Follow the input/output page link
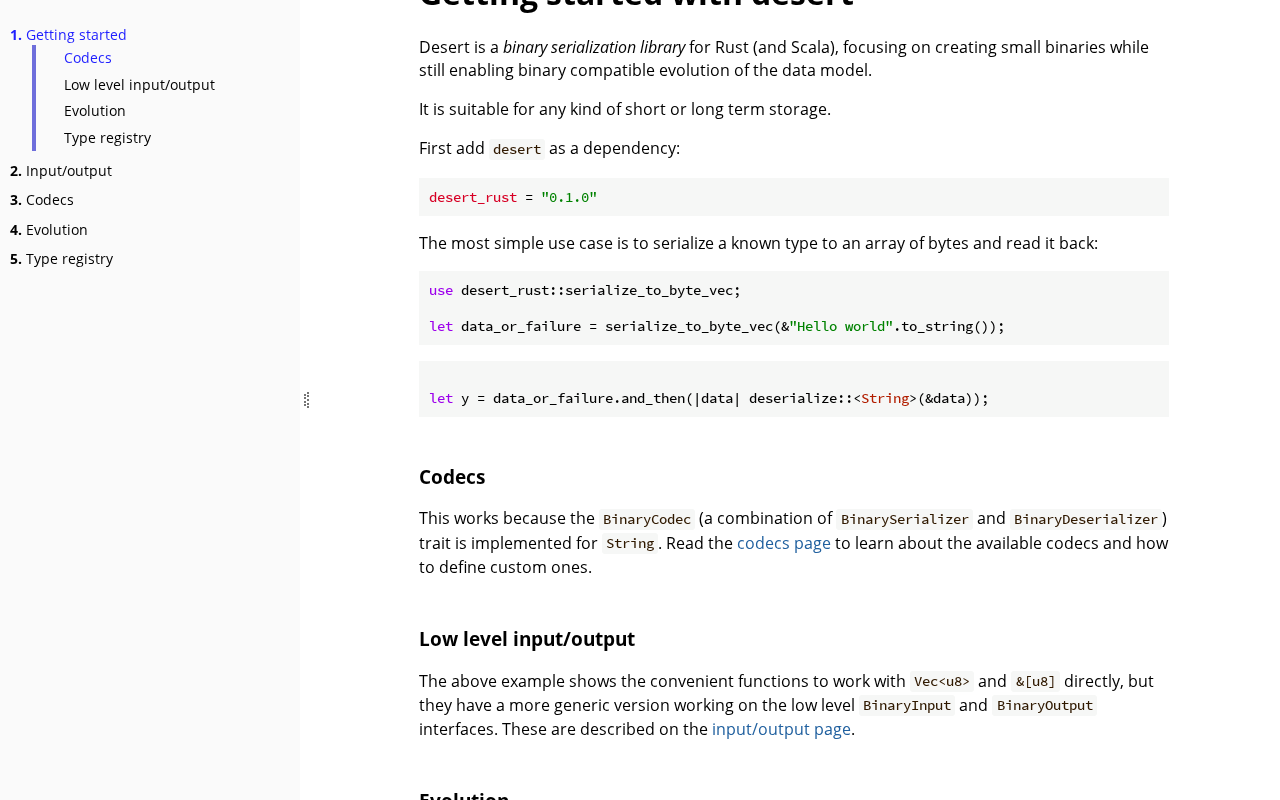 [781, 729]
